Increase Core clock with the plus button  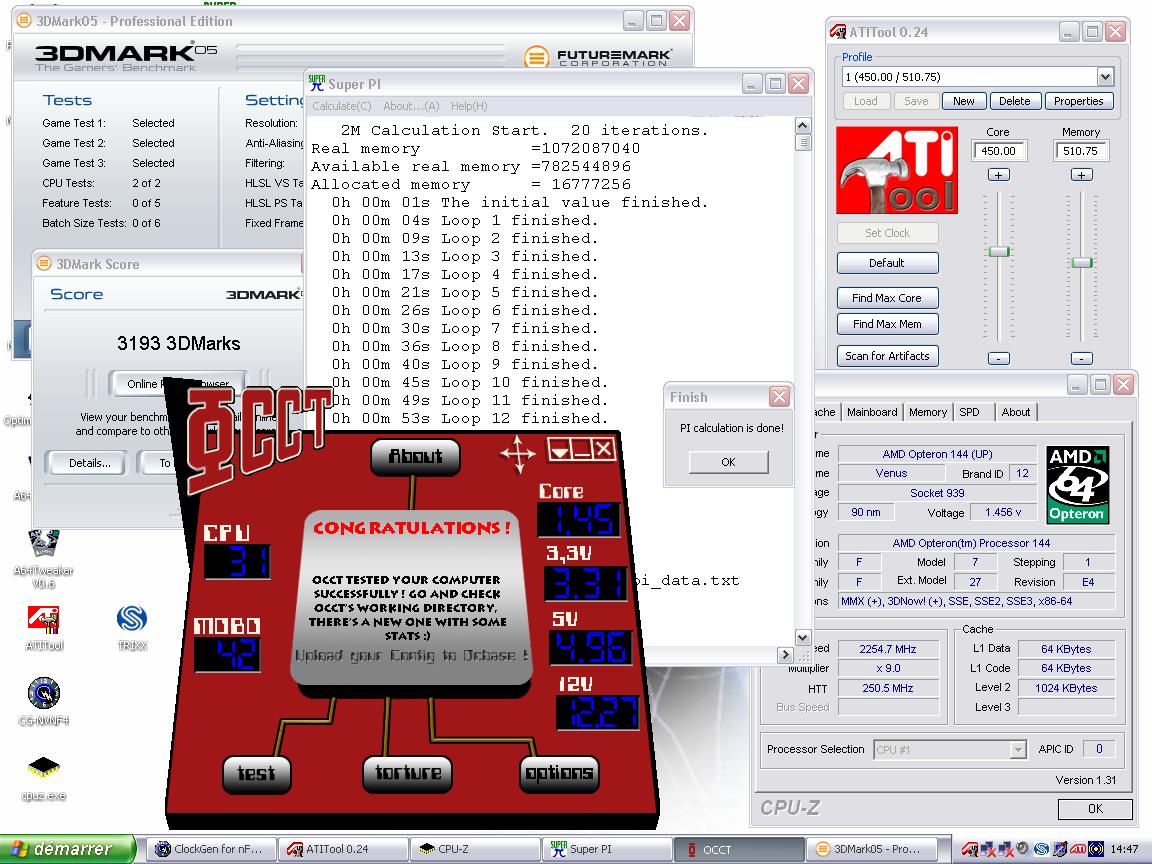[x=998, y=175]
